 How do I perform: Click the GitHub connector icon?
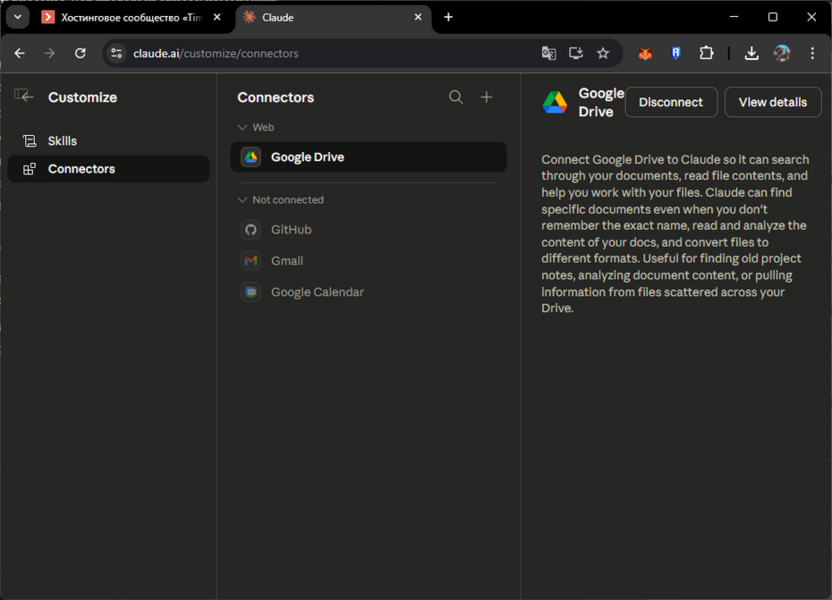pos(251,230)
